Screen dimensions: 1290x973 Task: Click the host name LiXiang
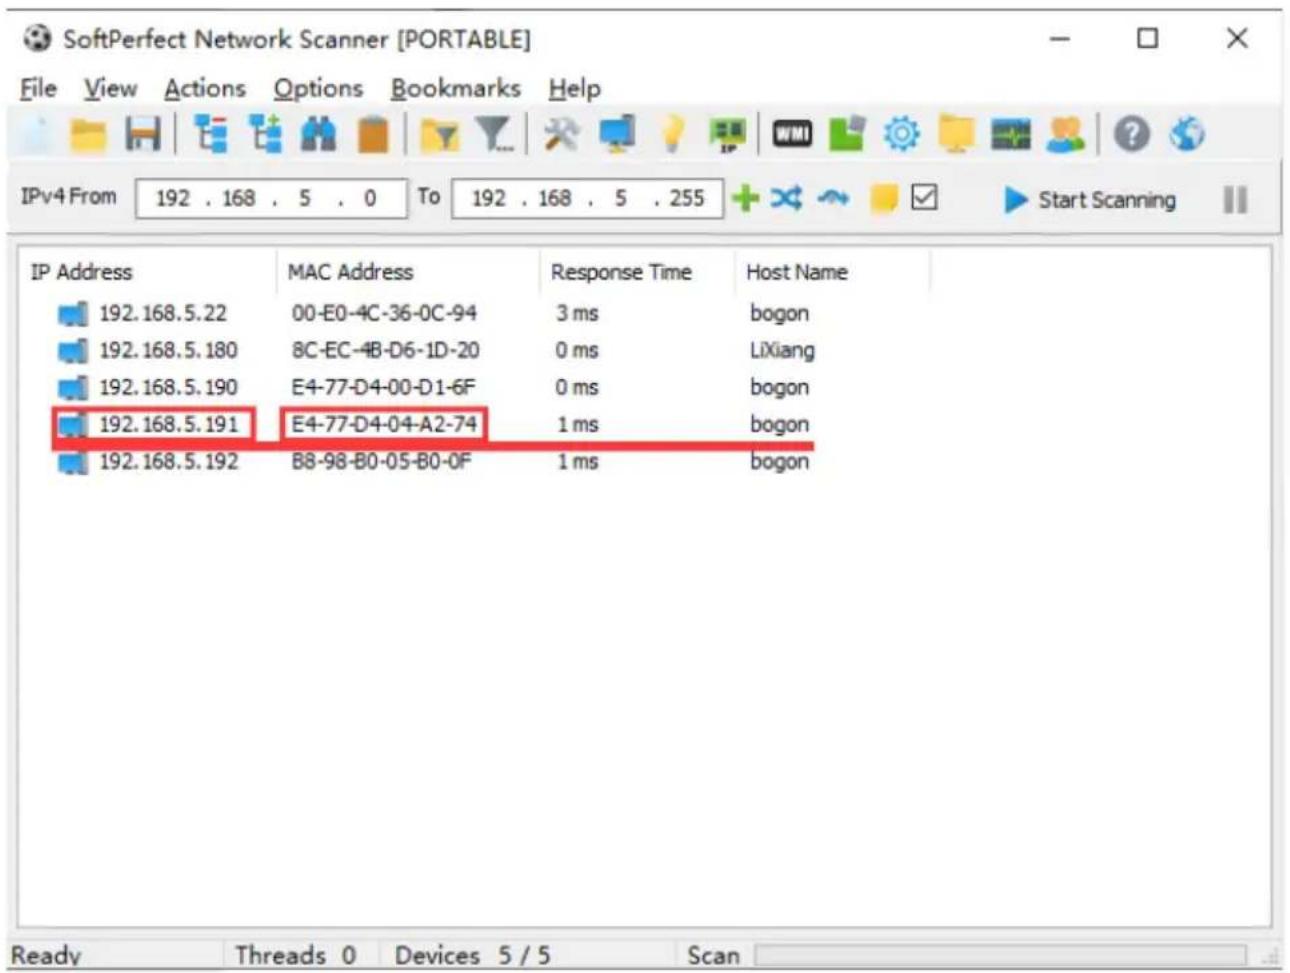click(x=782, y=350)
